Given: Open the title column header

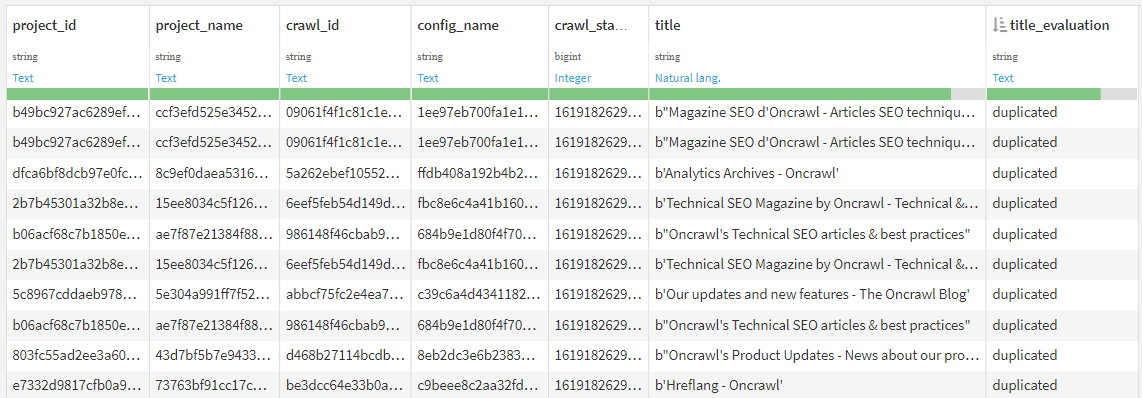Looking at the screenshot, I should [x=668, y=25].
